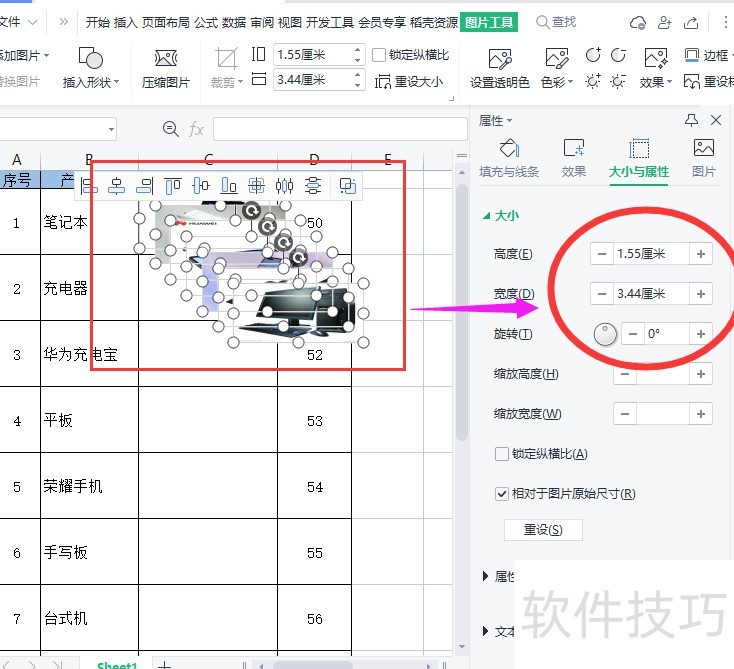Center selected pictures horizontally
Screen dimensions: 734x669
coord(117,185)
